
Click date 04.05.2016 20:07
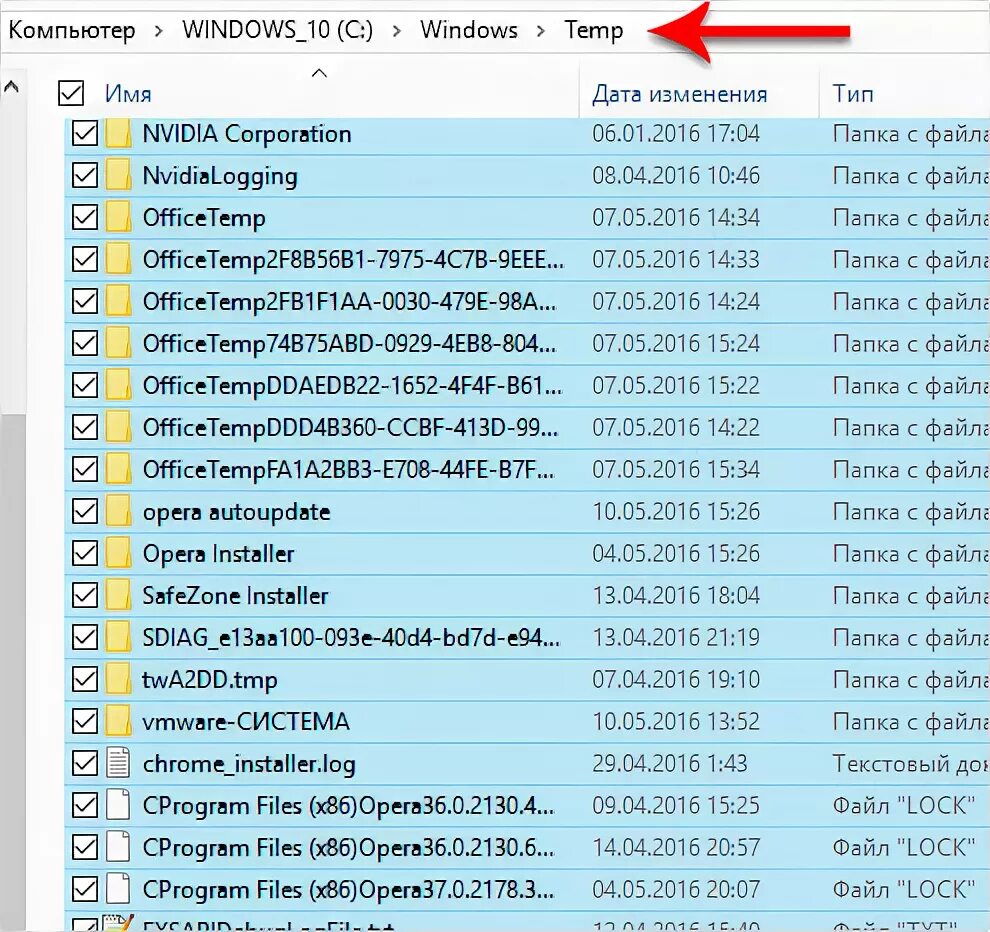click(676, 890)
